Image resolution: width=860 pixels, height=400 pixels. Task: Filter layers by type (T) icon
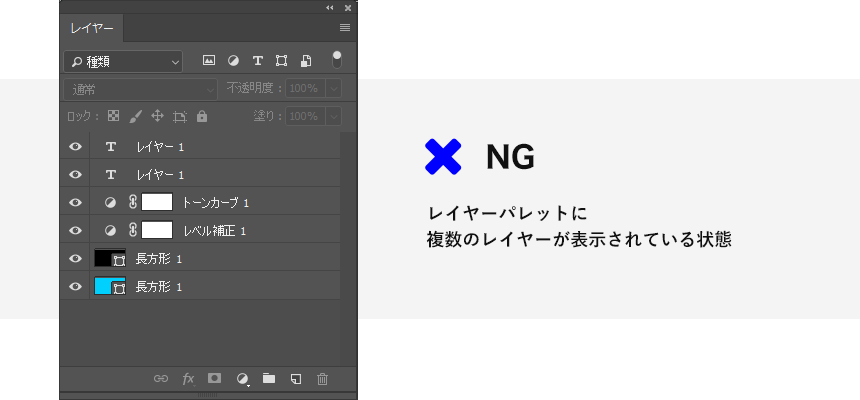(257, 61)
